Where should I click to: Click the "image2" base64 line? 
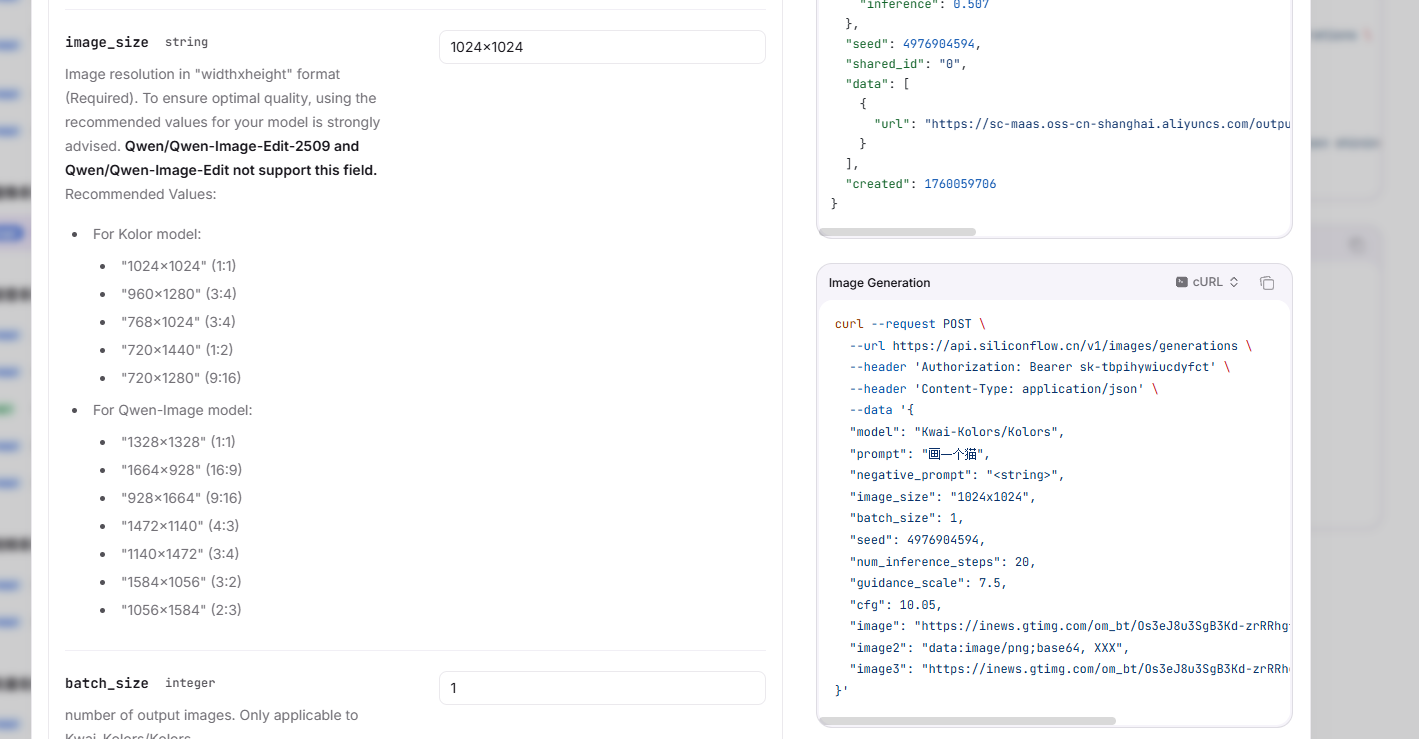[989, 648]
